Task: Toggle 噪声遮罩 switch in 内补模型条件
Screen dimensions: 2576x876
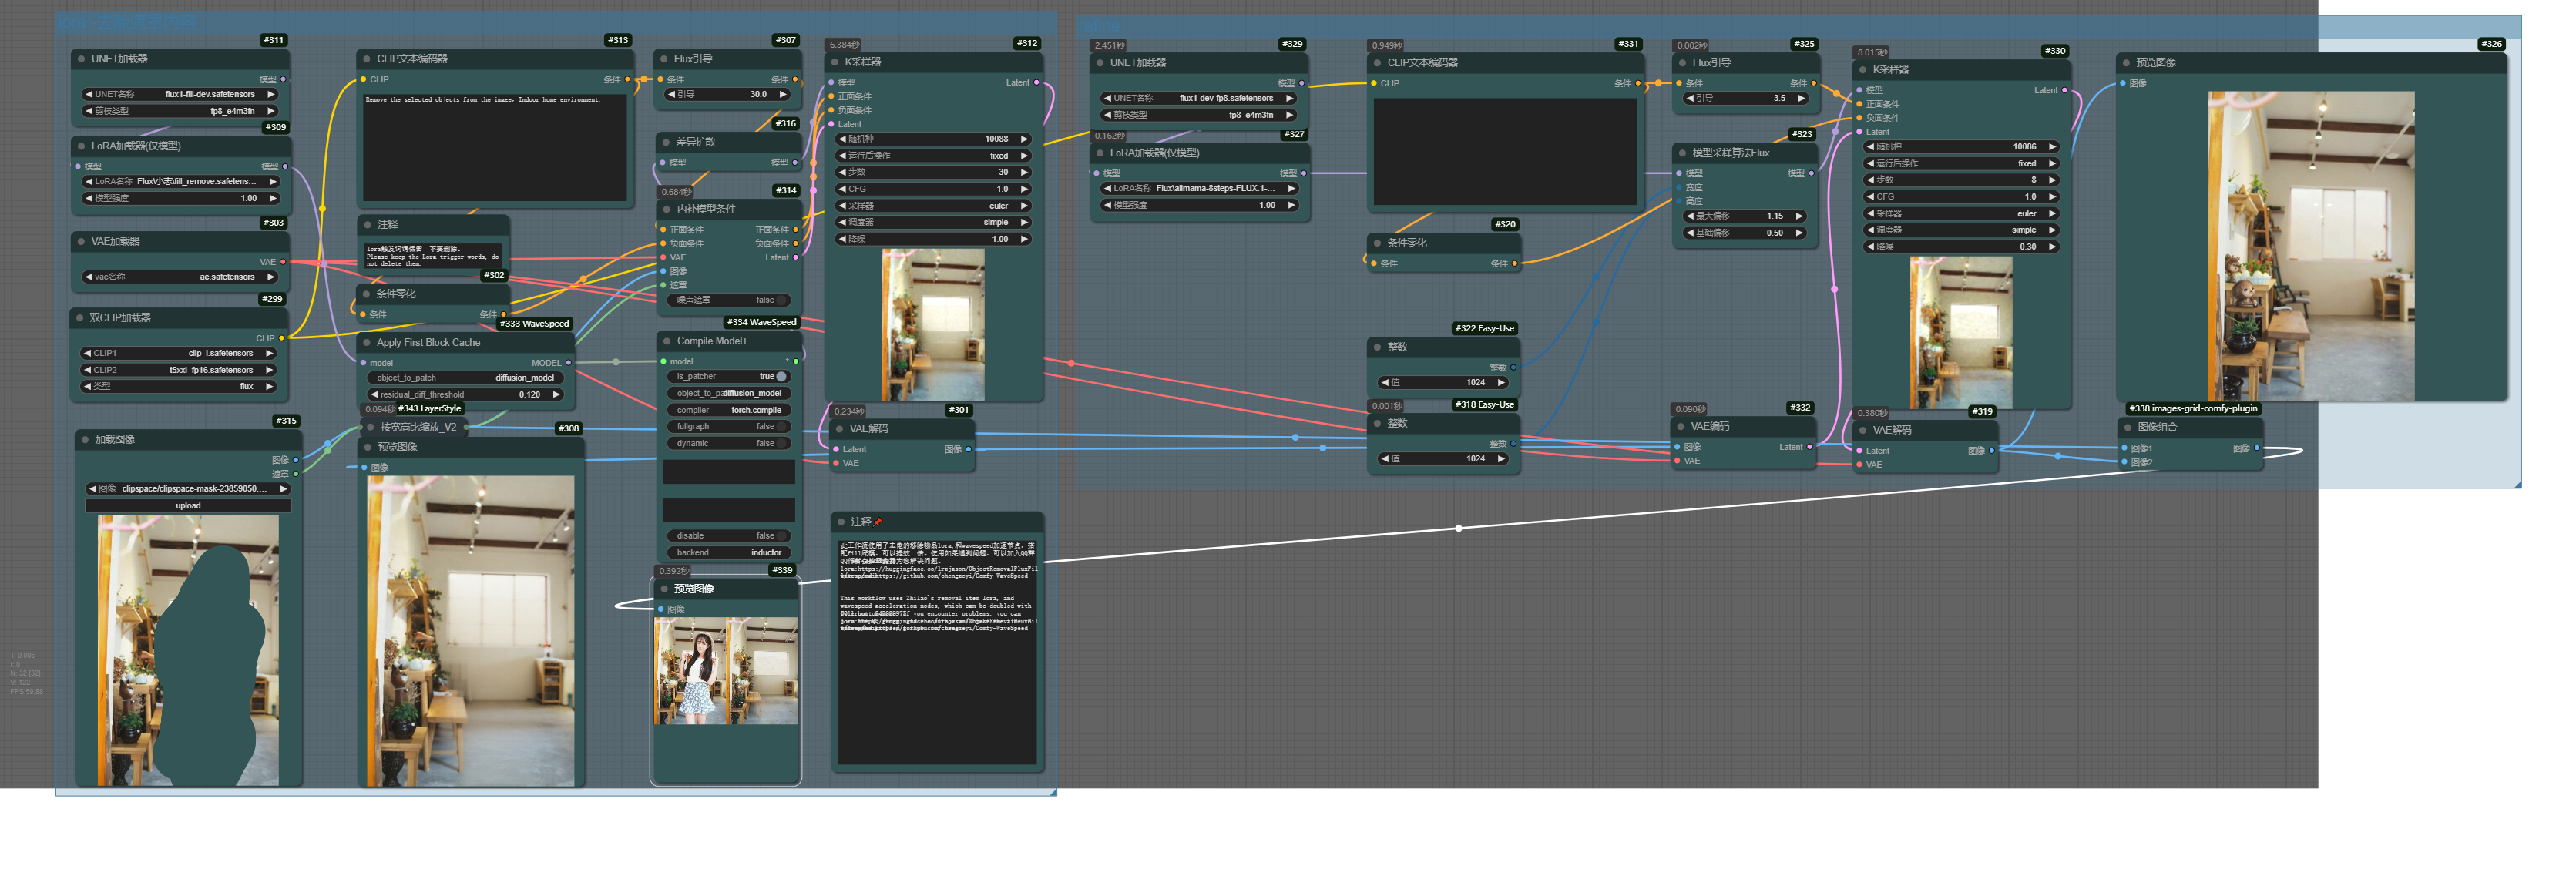Action: [781, 300]
